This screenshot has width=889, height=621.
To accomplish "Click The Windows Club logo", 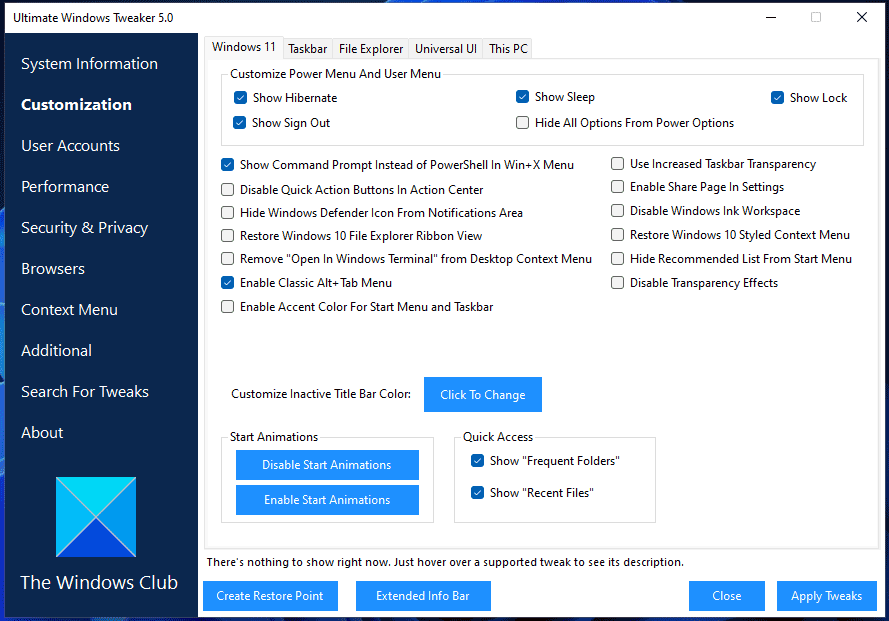I will point(95,516).
